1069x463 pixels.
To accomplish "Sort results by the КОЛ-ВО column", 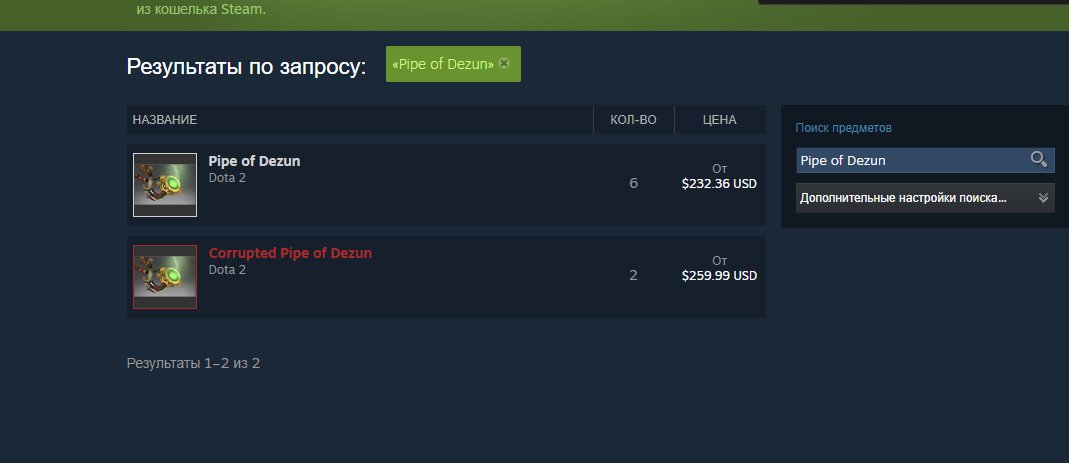I will click(x=633, y=120).
